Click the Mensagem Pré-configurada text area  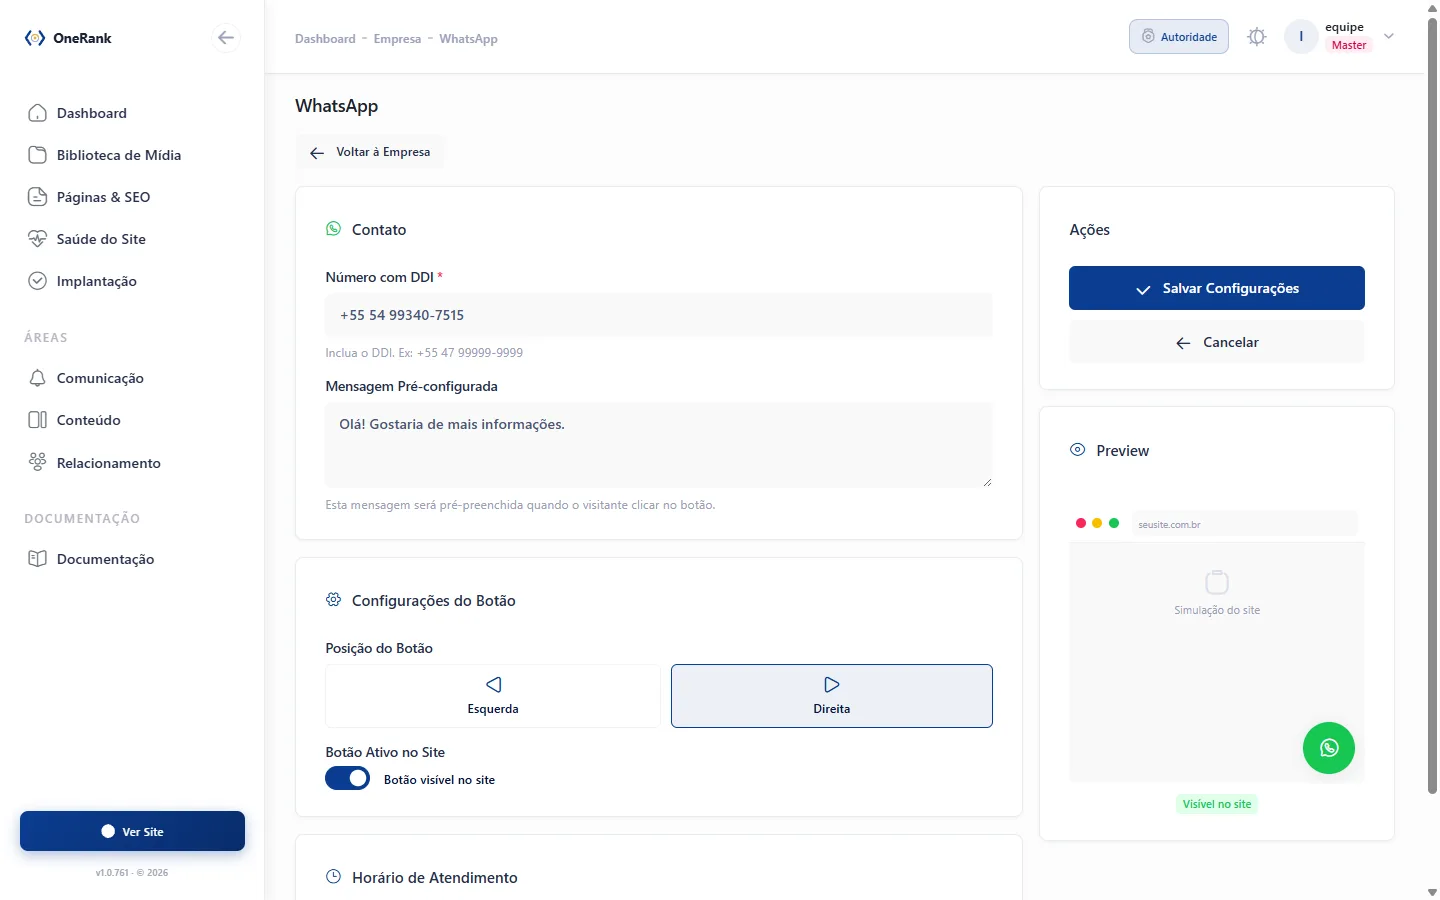(x=659, y=445)
